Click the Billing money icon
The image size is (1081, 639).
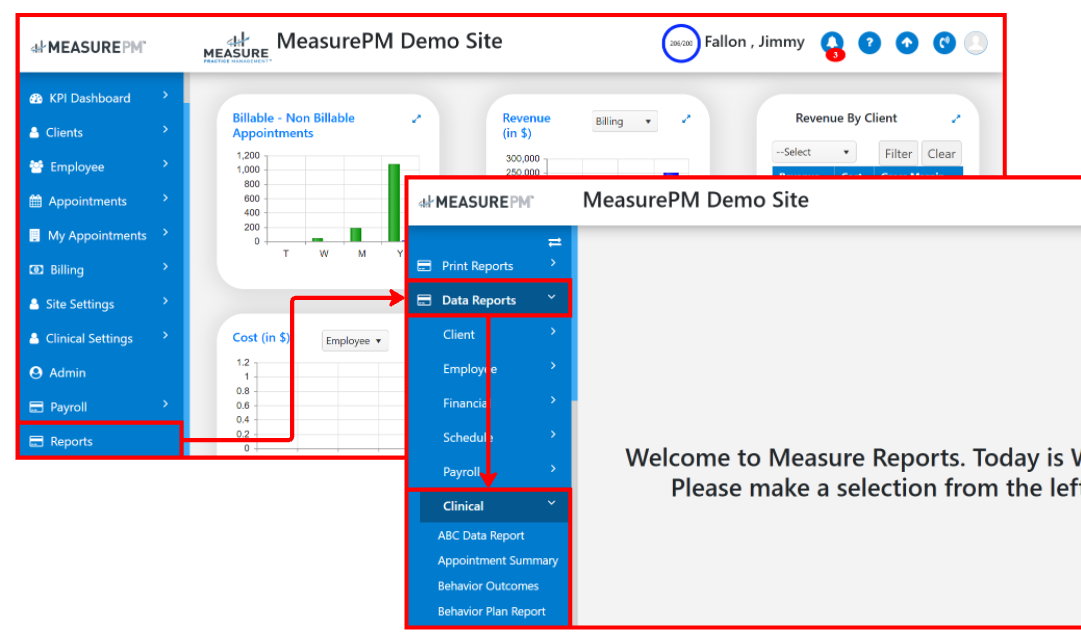click(37, 270)
